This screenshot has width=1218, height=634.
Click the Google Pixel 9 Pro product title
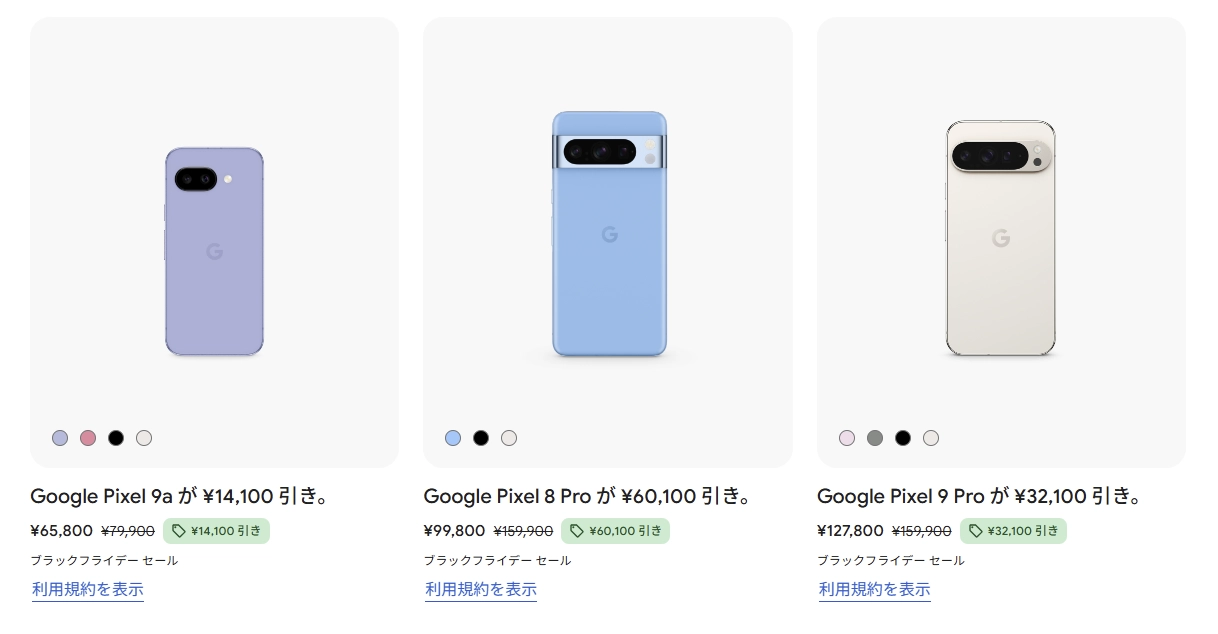pyautogui.click(x=979, y=496)
